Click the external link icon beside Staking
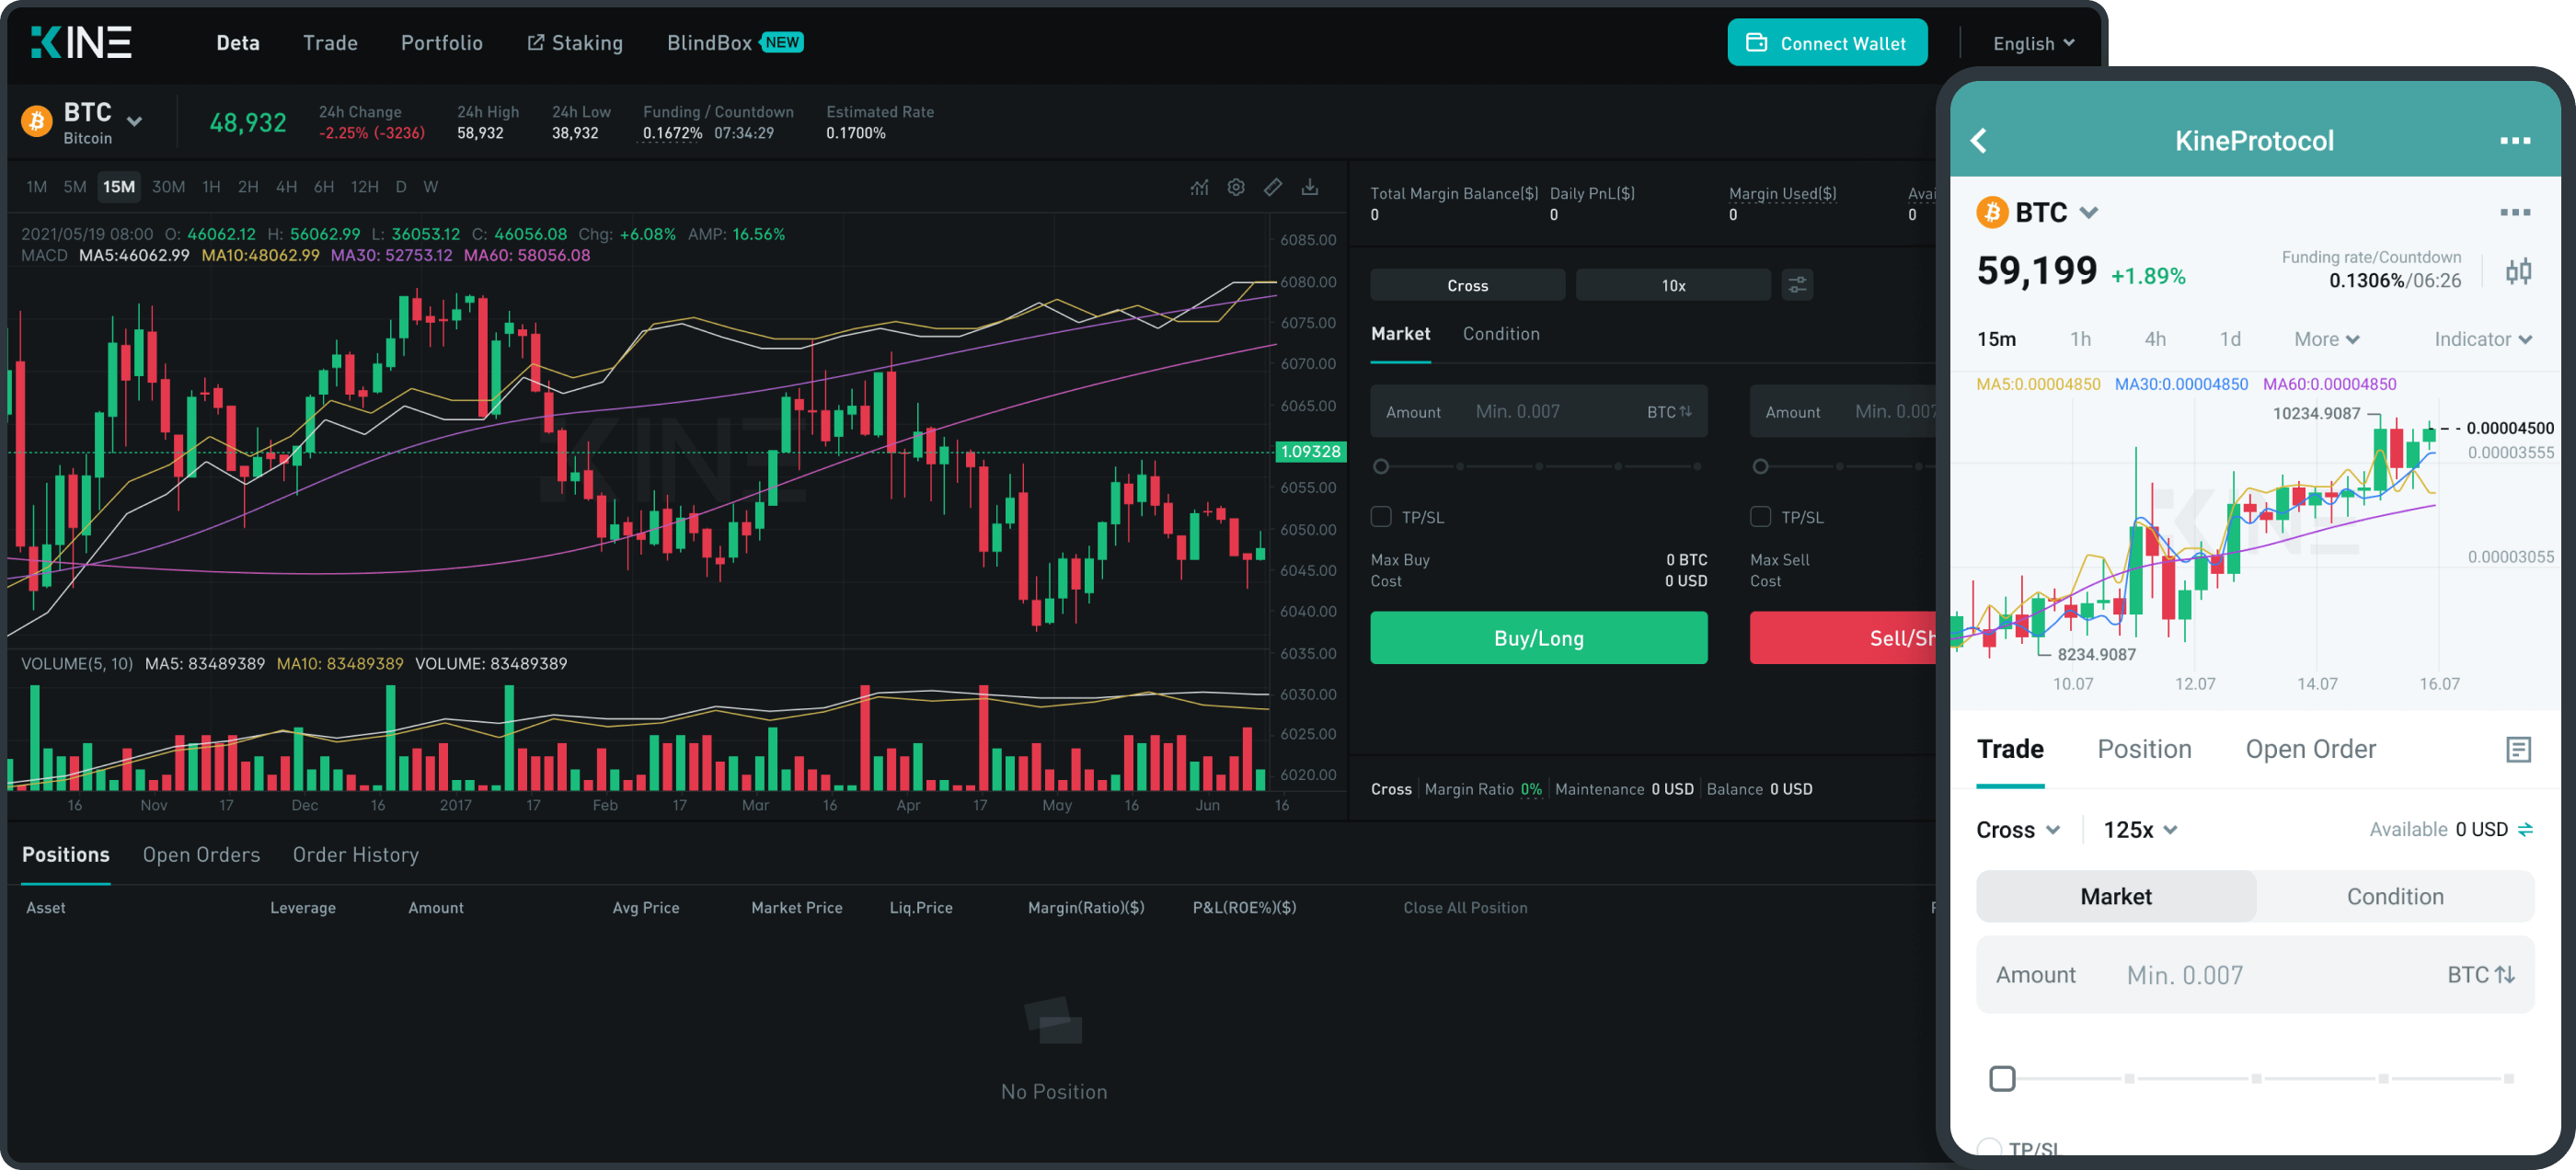 (536, 42)
